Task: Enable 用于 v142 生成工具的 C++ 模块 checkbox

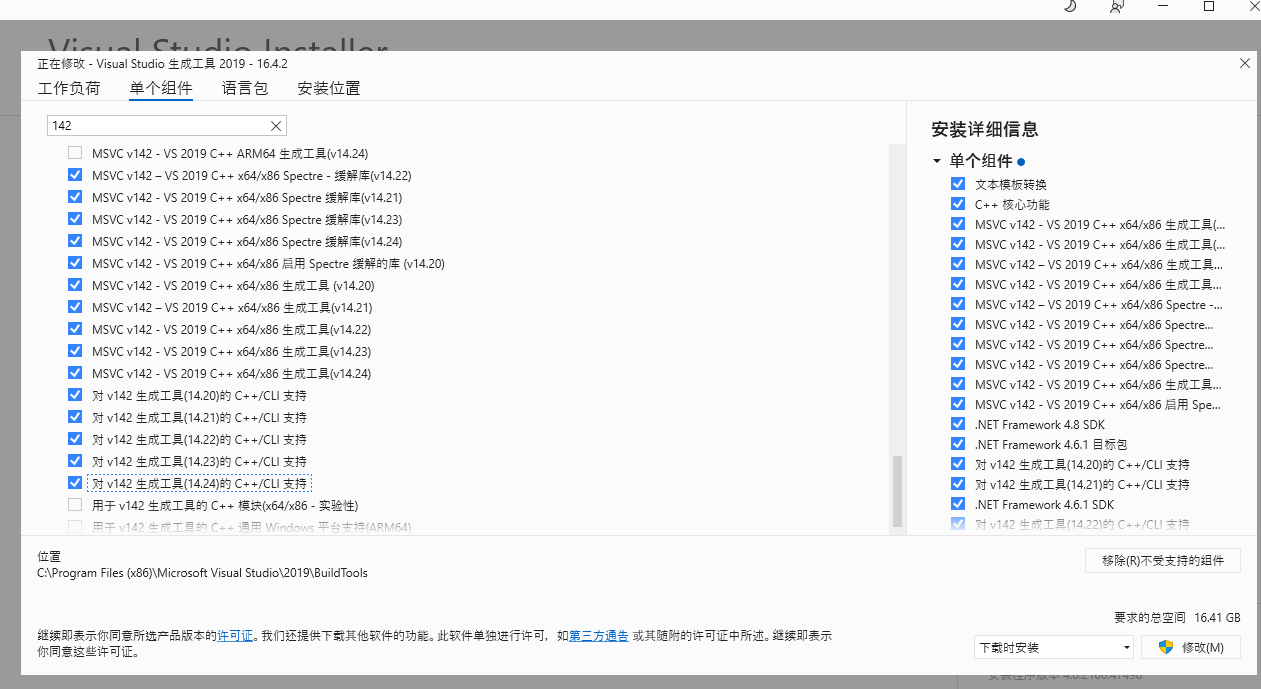Action: pyautogui.click(x=75, y=505)
